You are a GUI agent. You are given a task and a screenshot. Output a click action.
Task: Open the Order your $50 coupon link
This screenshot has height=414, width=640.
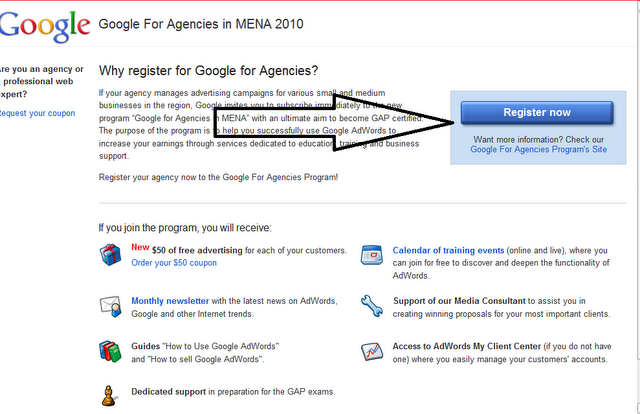[174, 263]
